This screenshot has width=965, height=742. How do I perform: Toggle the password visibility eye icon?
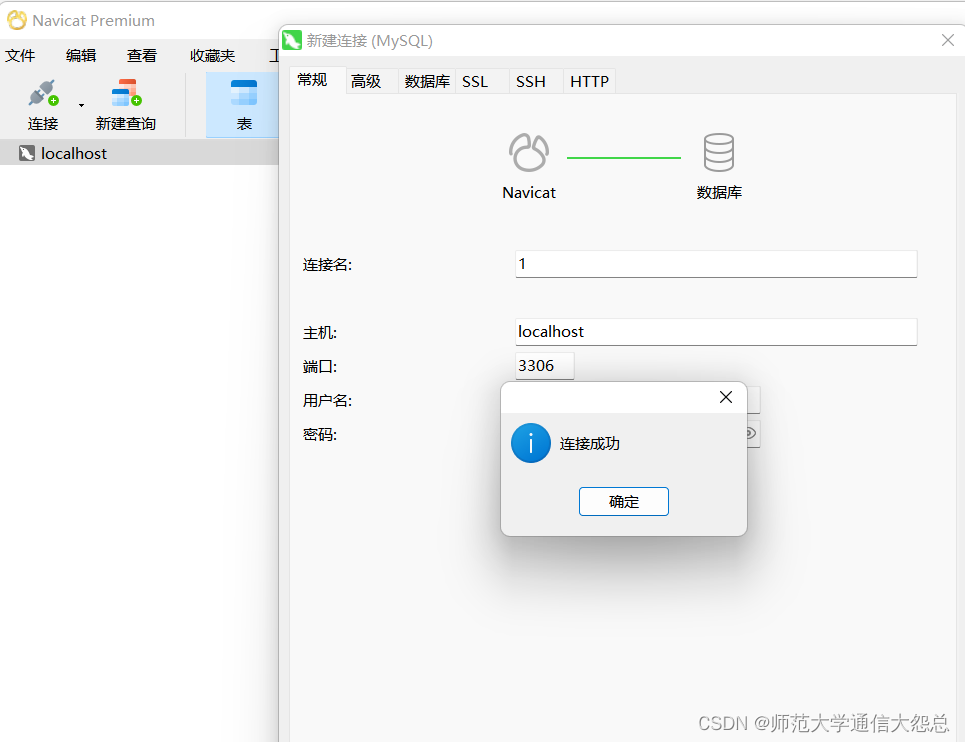(751, 434)
